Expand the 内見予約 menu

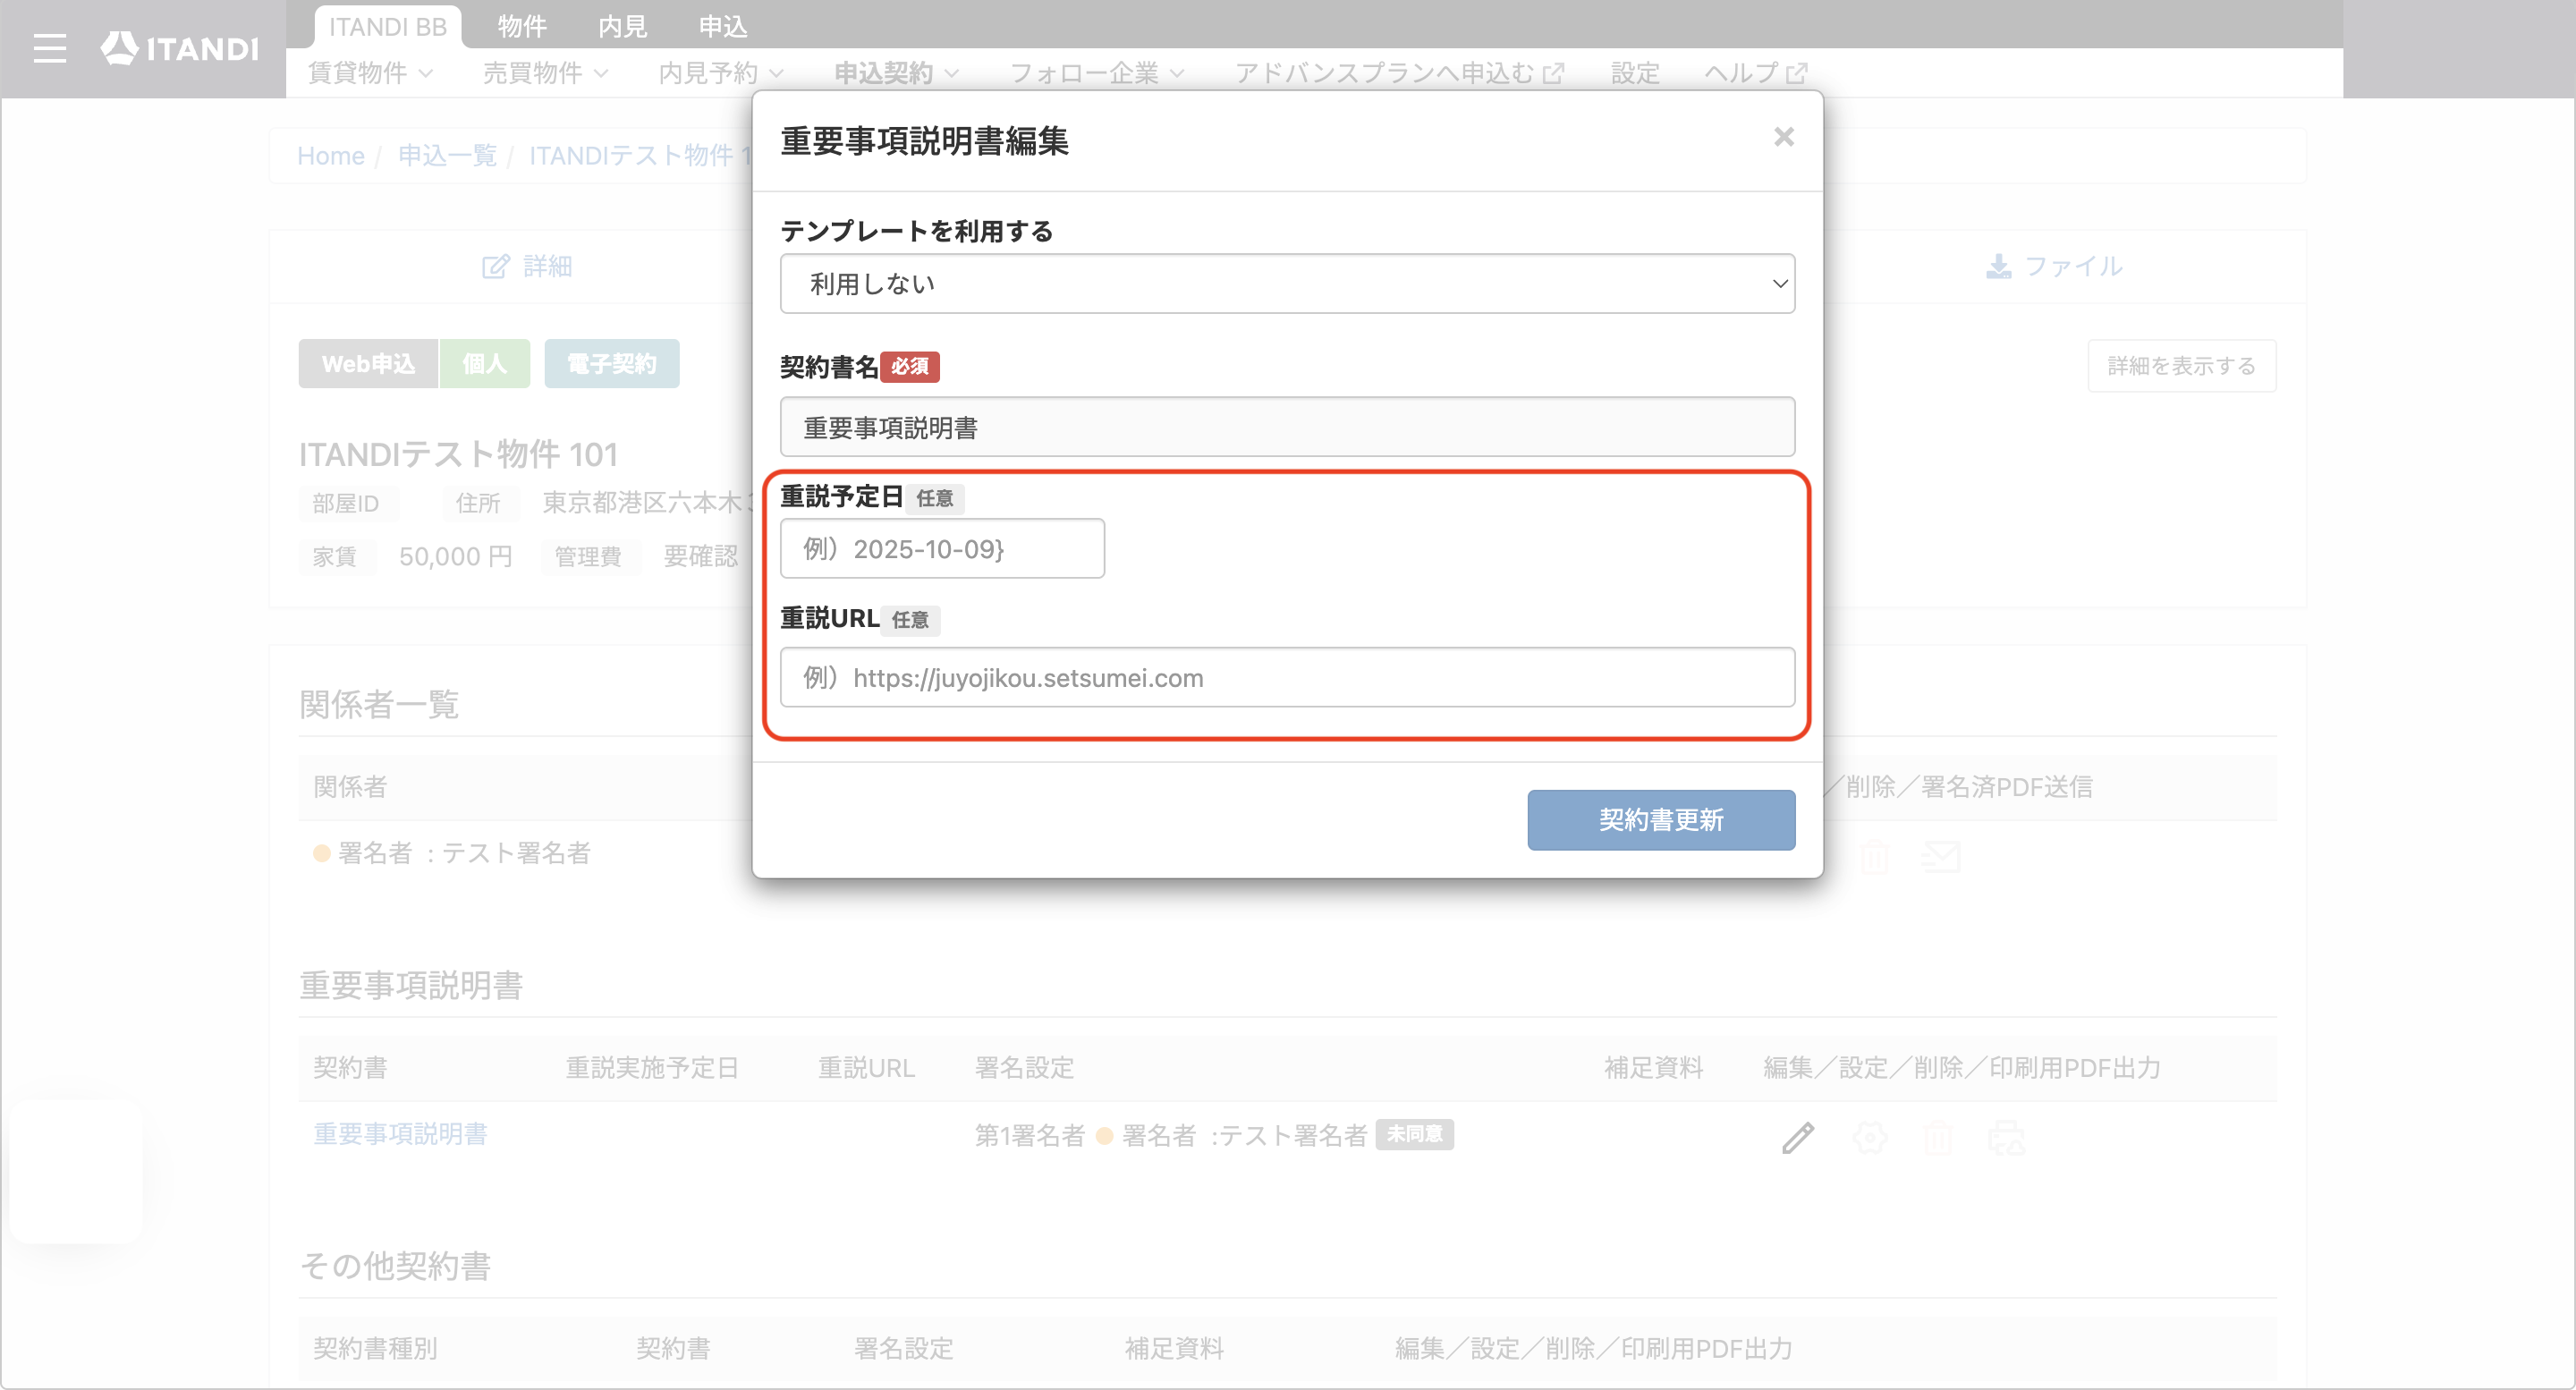(720, 73)
